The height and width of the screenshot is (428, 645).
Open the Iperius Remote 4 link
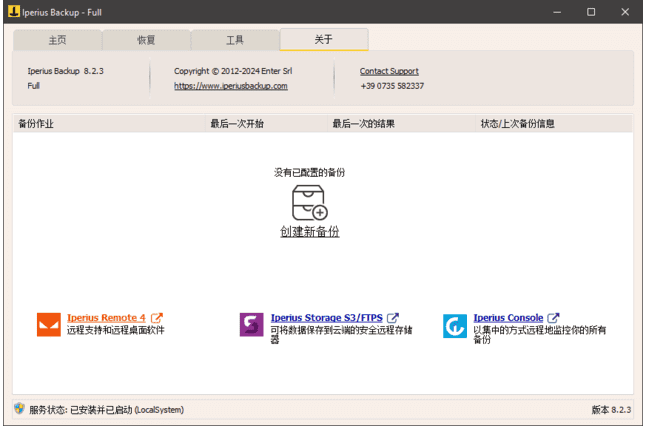[x=106, y=318]
